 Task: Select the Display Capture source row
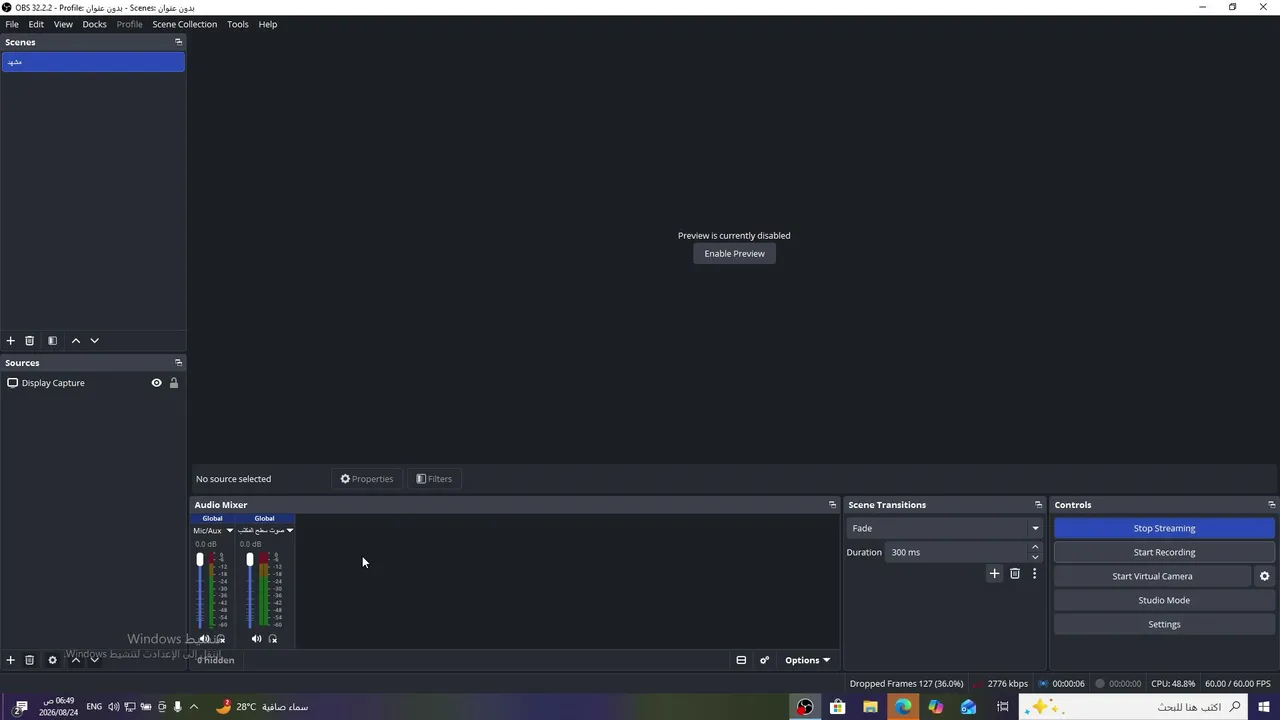coord(93,383)
